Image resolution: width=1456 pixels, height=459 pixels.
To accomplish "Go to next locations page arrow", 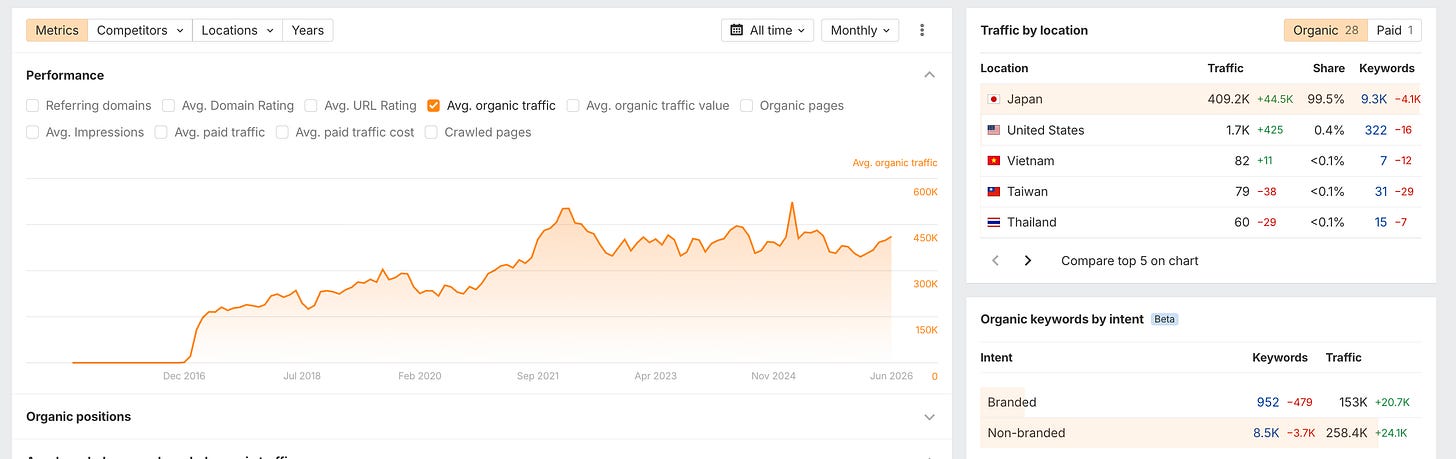I will pyautogui.click(x=1027, y=261).
